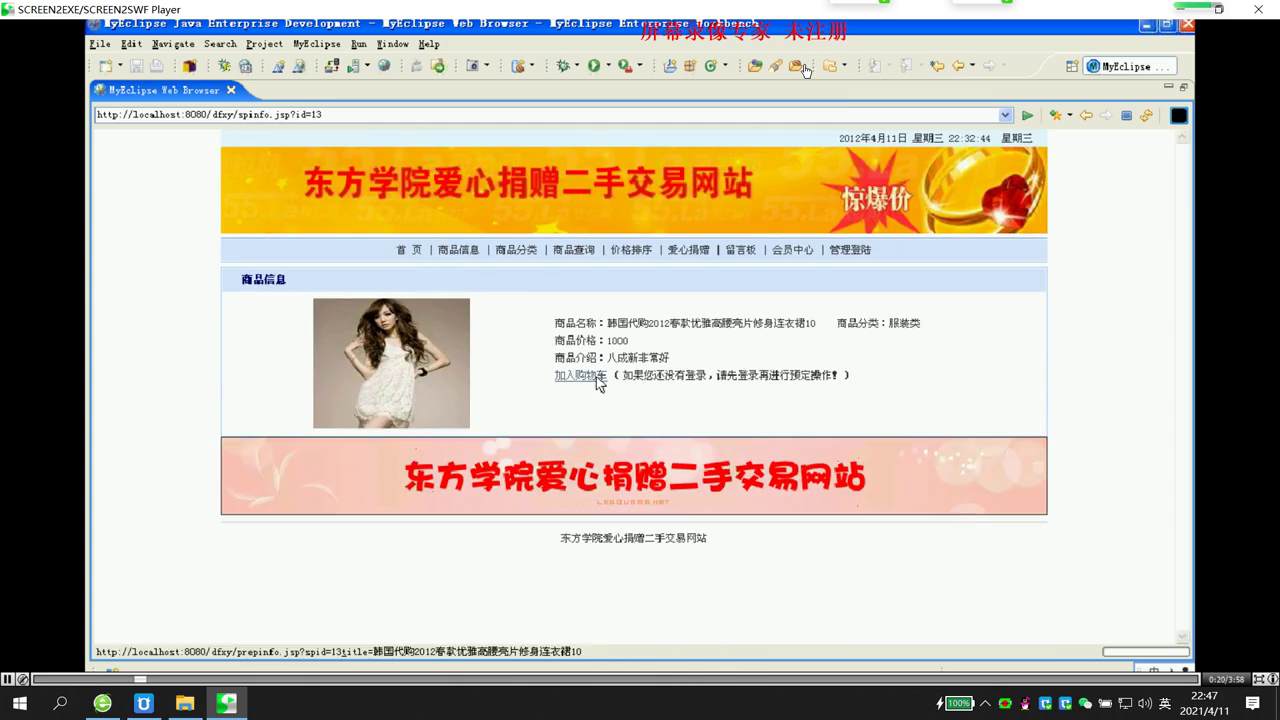Expand the Favorites star dropdown arrow
Screen dimensions: 1280x720
(1069, 116)
